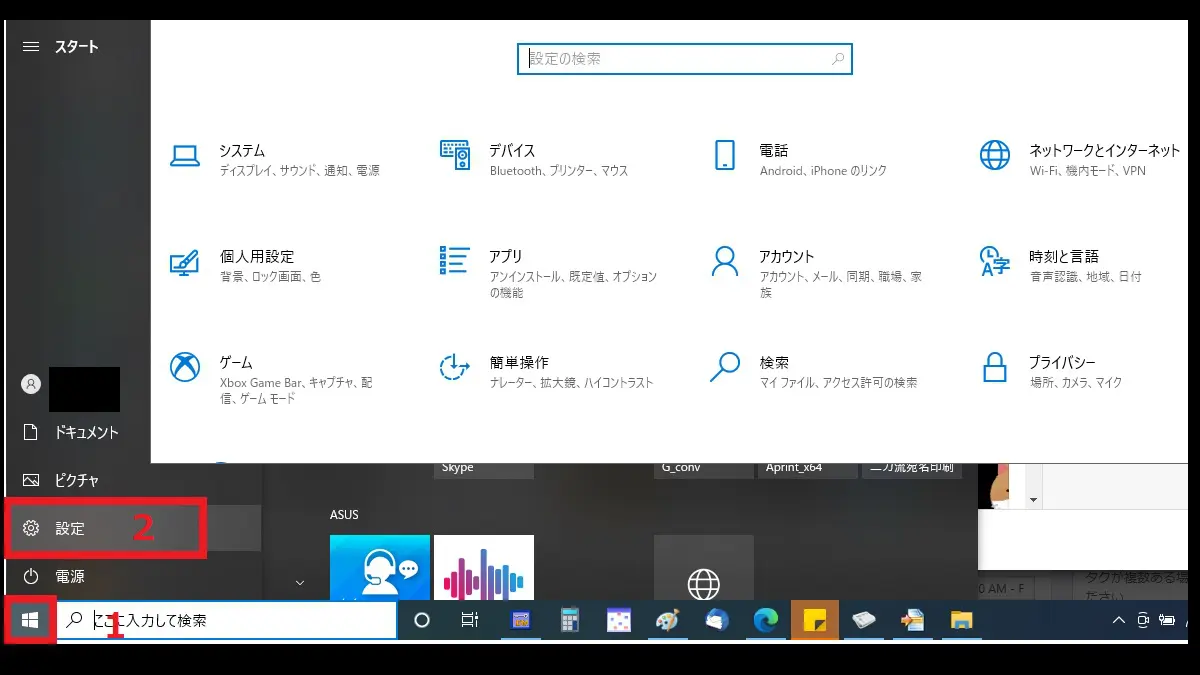Open the 電話 phone settings
This screenshot has width=1200, height=675.
[x=800, y=159]
